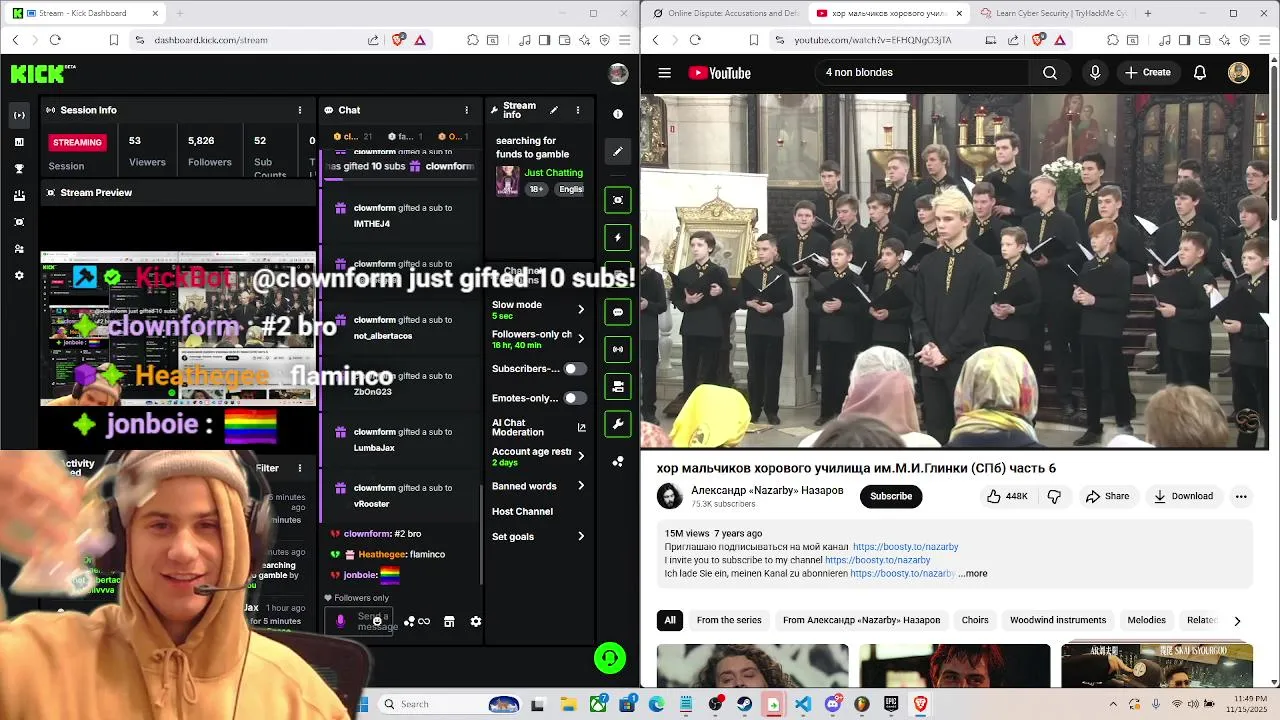Open Kick analytics bar chart sidebar icon
Image resolution: width=1280 pixels, height=720 pixels.
click(x=19, y=142)
